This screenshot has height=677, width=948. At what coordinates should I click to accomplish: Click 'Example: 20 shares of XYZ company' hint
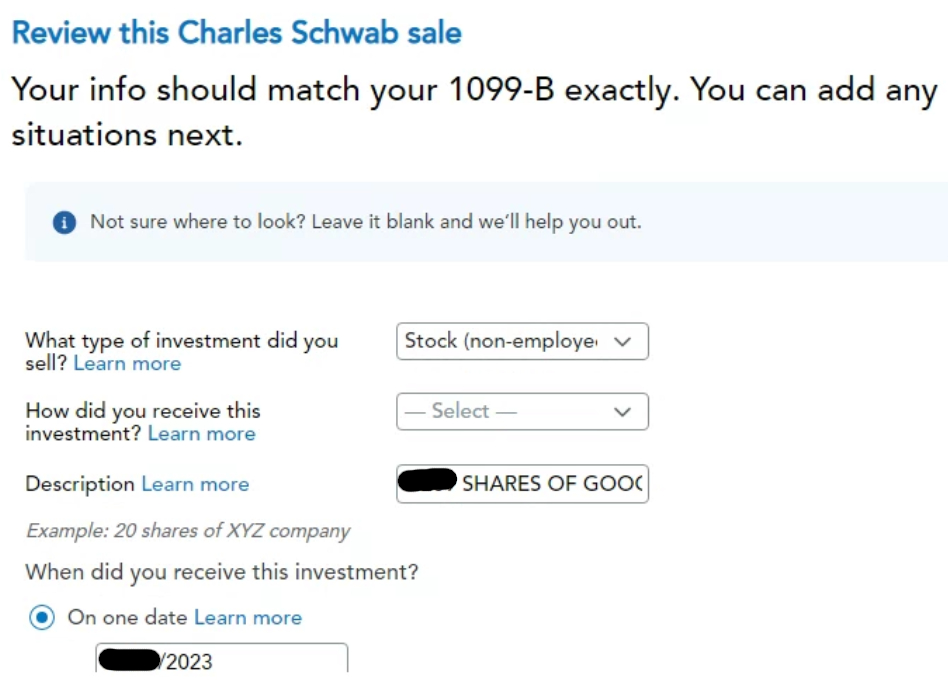point(188,531)
